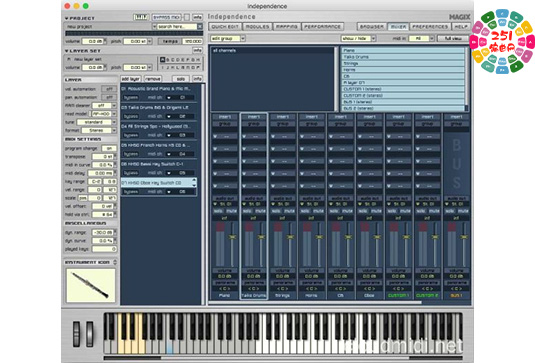Switch to the Modules tab

tap(257, 27)
